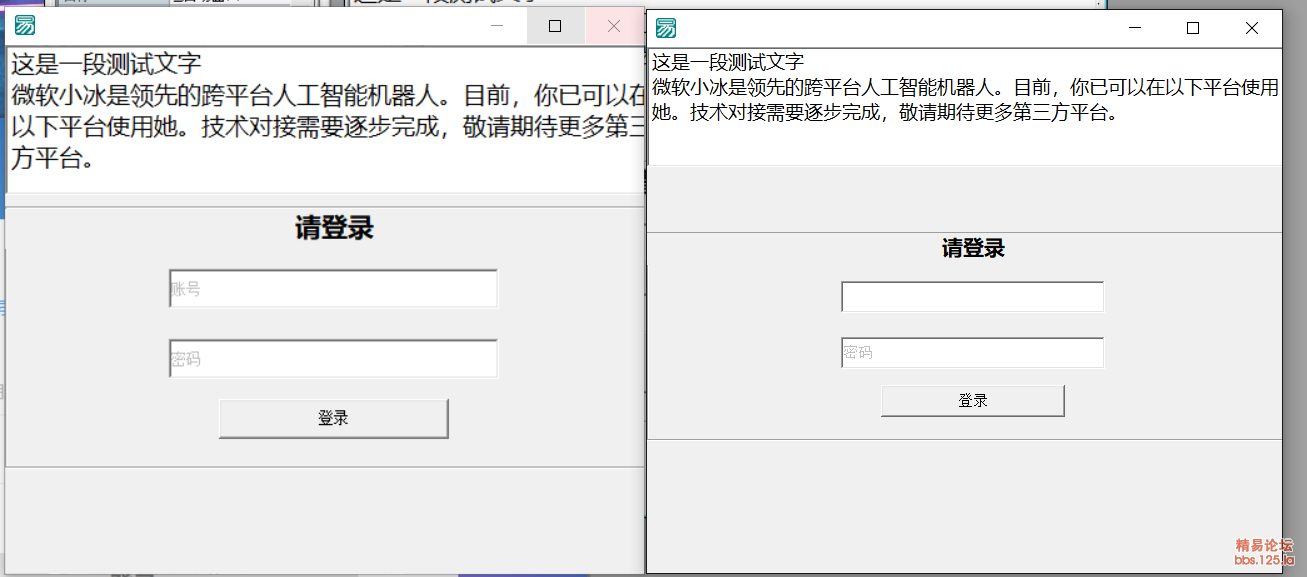Focus the 账号 input field in left window
Screen dimensions: 1307x577
(333, 289)
